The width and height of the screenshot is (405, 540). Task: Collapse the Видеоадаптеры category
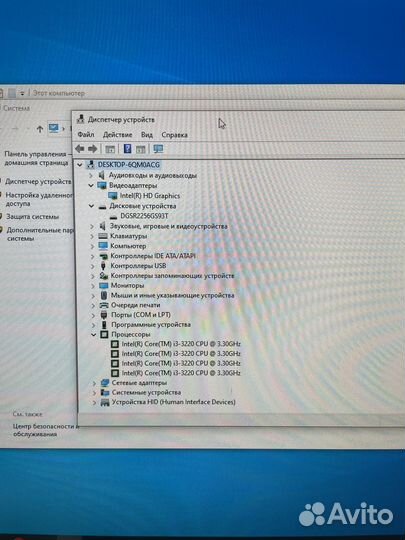91,186
